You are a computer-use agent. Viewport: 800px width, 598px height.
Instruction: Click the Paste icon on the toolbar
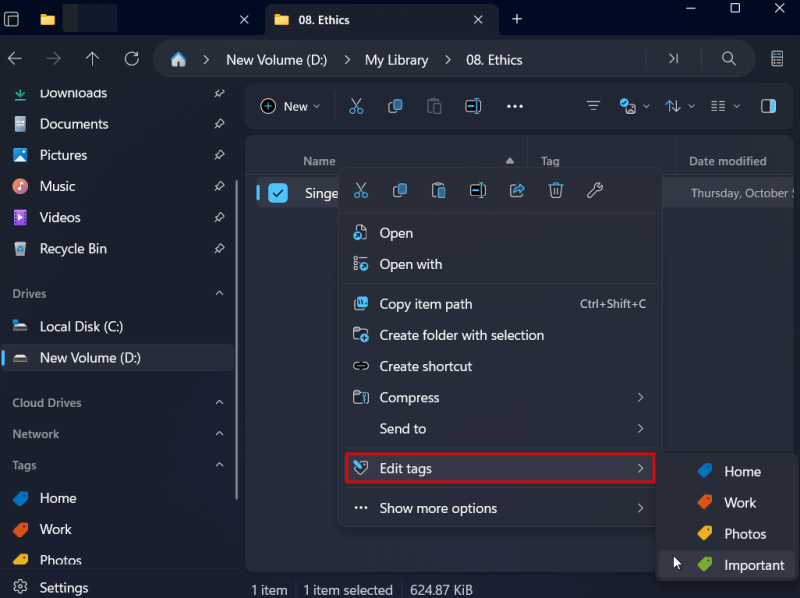434,106
